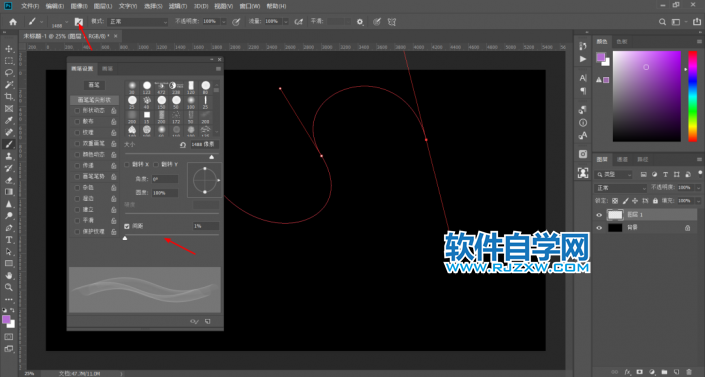Select the Zoom tool in toolbar
705x377 pixels.
[x=9, y=287]
